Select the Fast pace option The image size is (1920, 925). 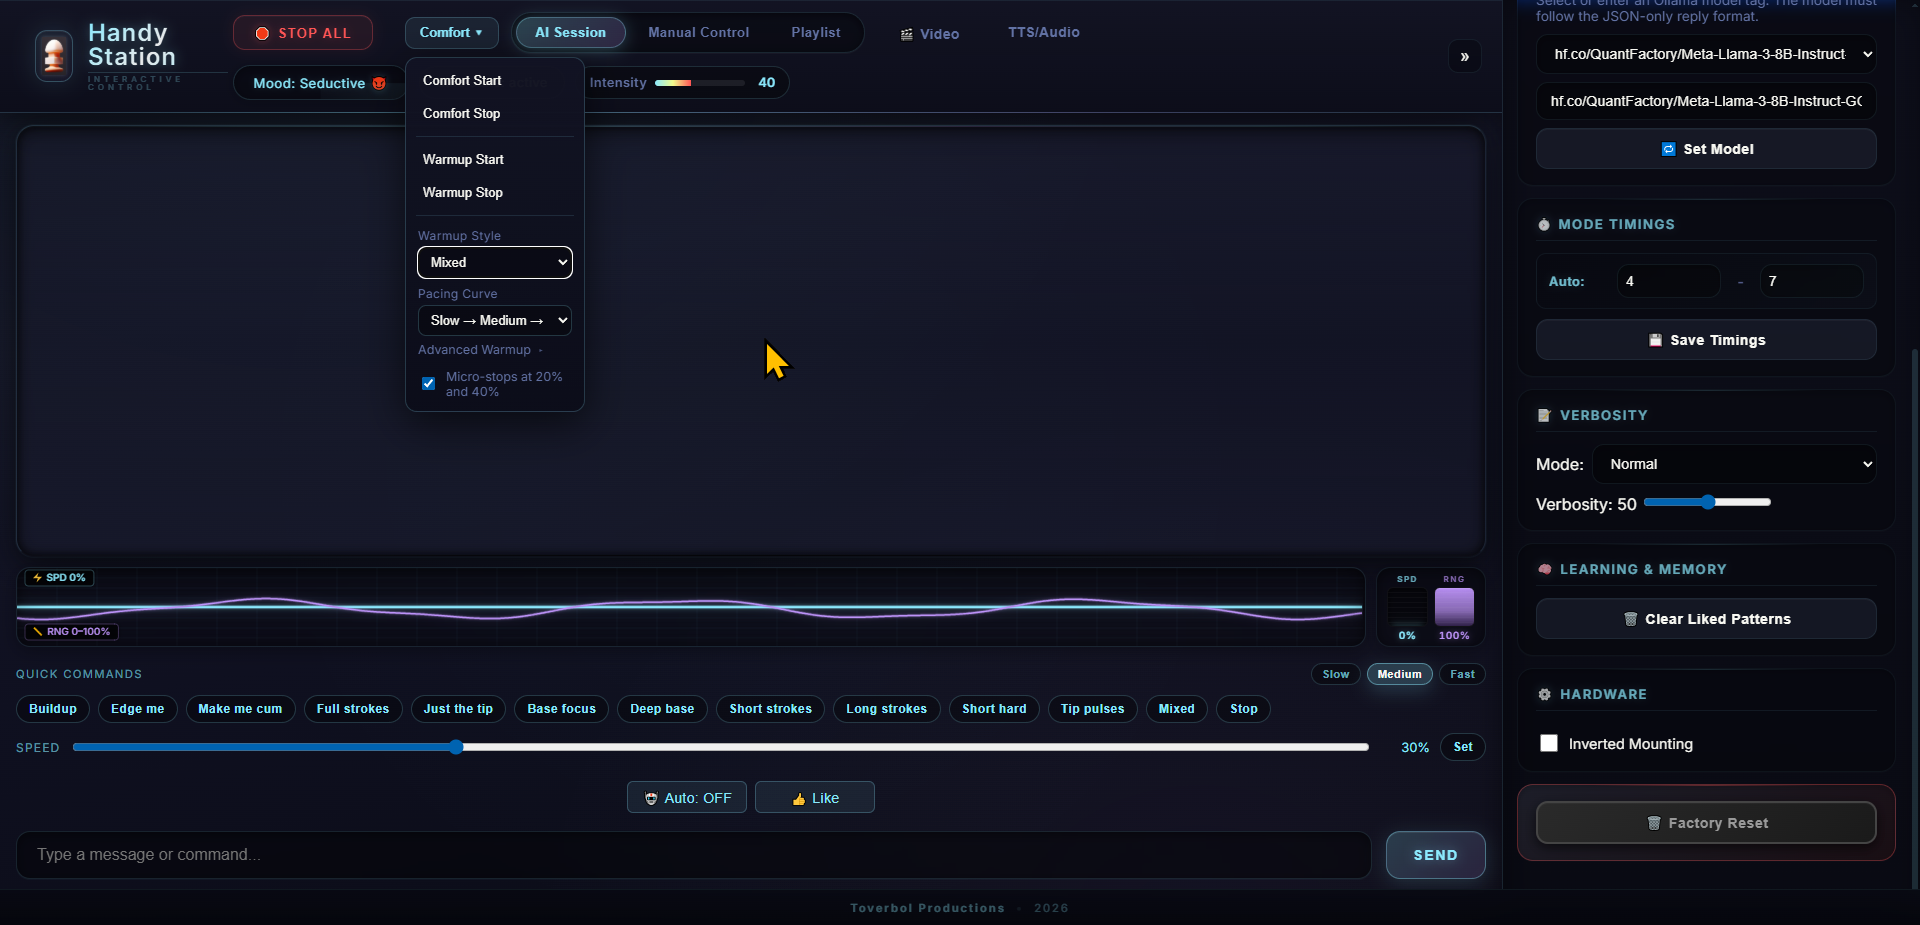click(1462, 674)
